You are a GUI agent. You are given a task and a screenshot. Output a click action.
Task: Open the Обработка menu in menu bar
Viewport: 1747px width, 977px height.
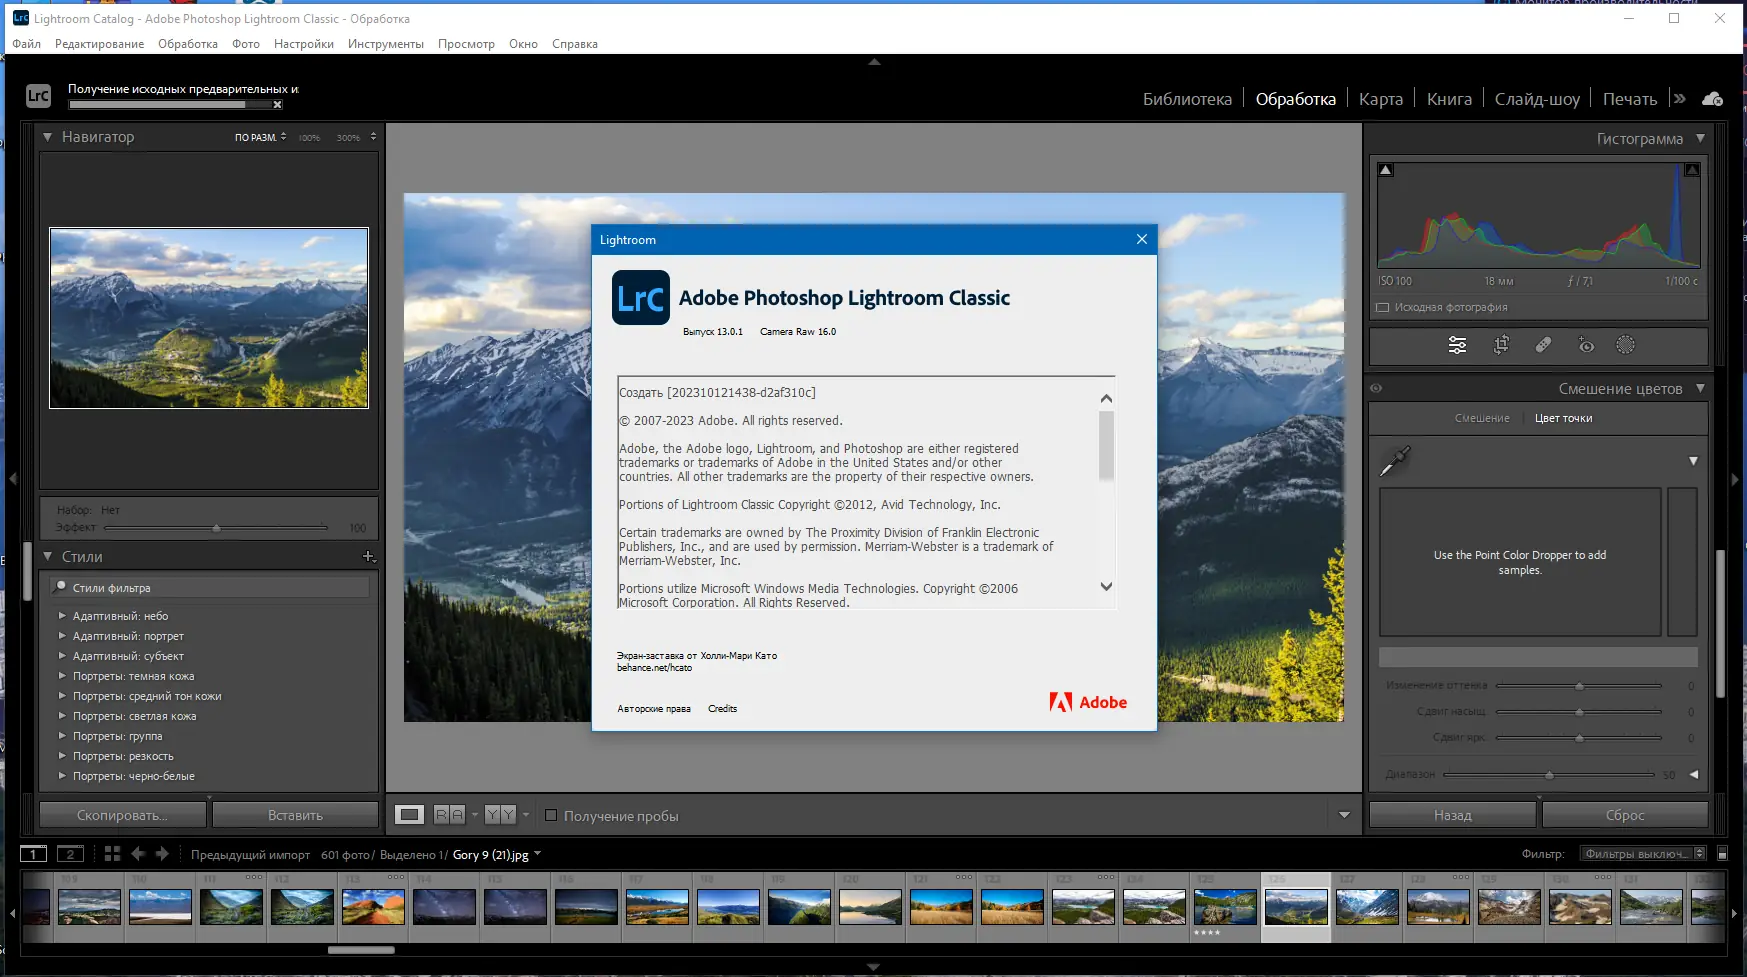point(188,44)
